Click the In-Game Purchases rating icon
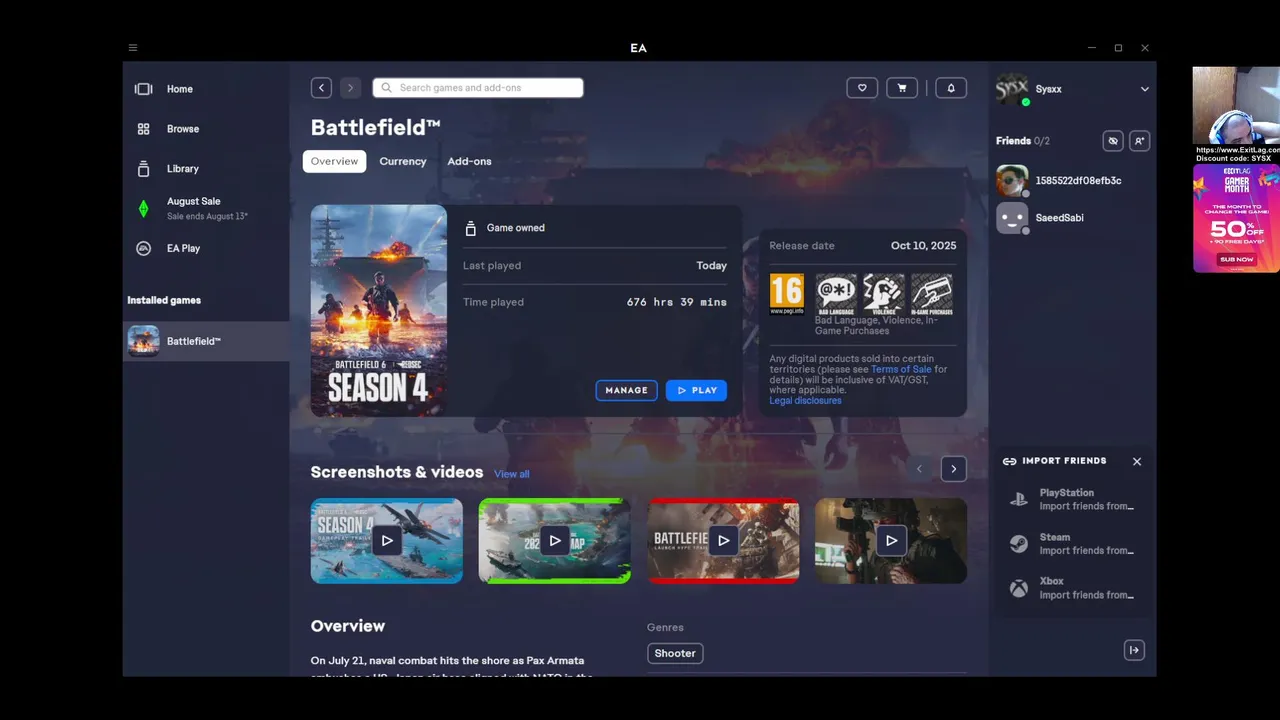The image size is (1280, 720). [x=931, y=295]
